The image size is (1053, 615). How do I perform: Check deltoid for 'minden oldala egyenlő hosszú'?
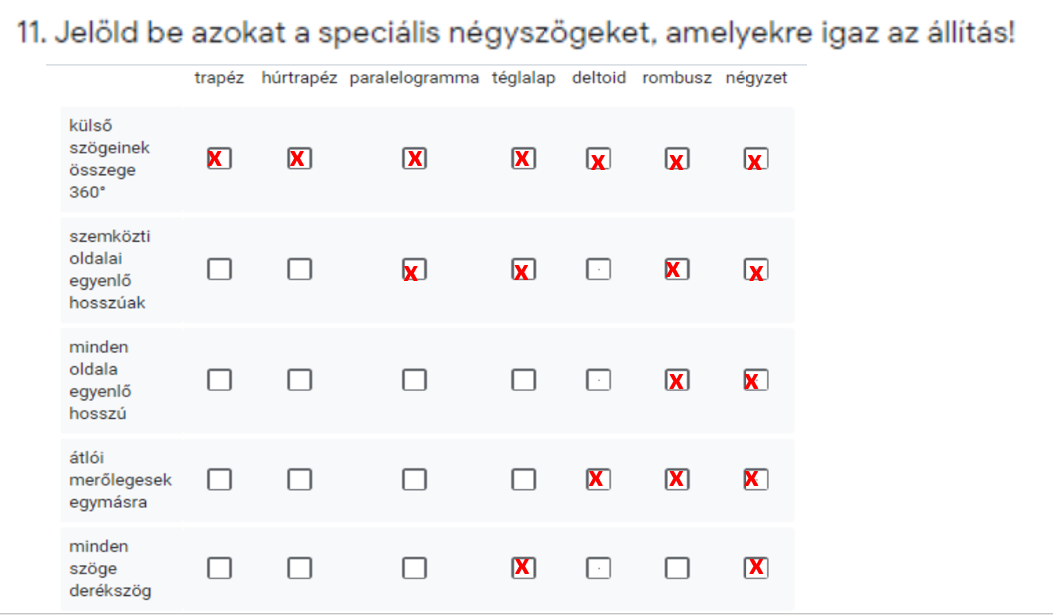(x=598, y=380)
